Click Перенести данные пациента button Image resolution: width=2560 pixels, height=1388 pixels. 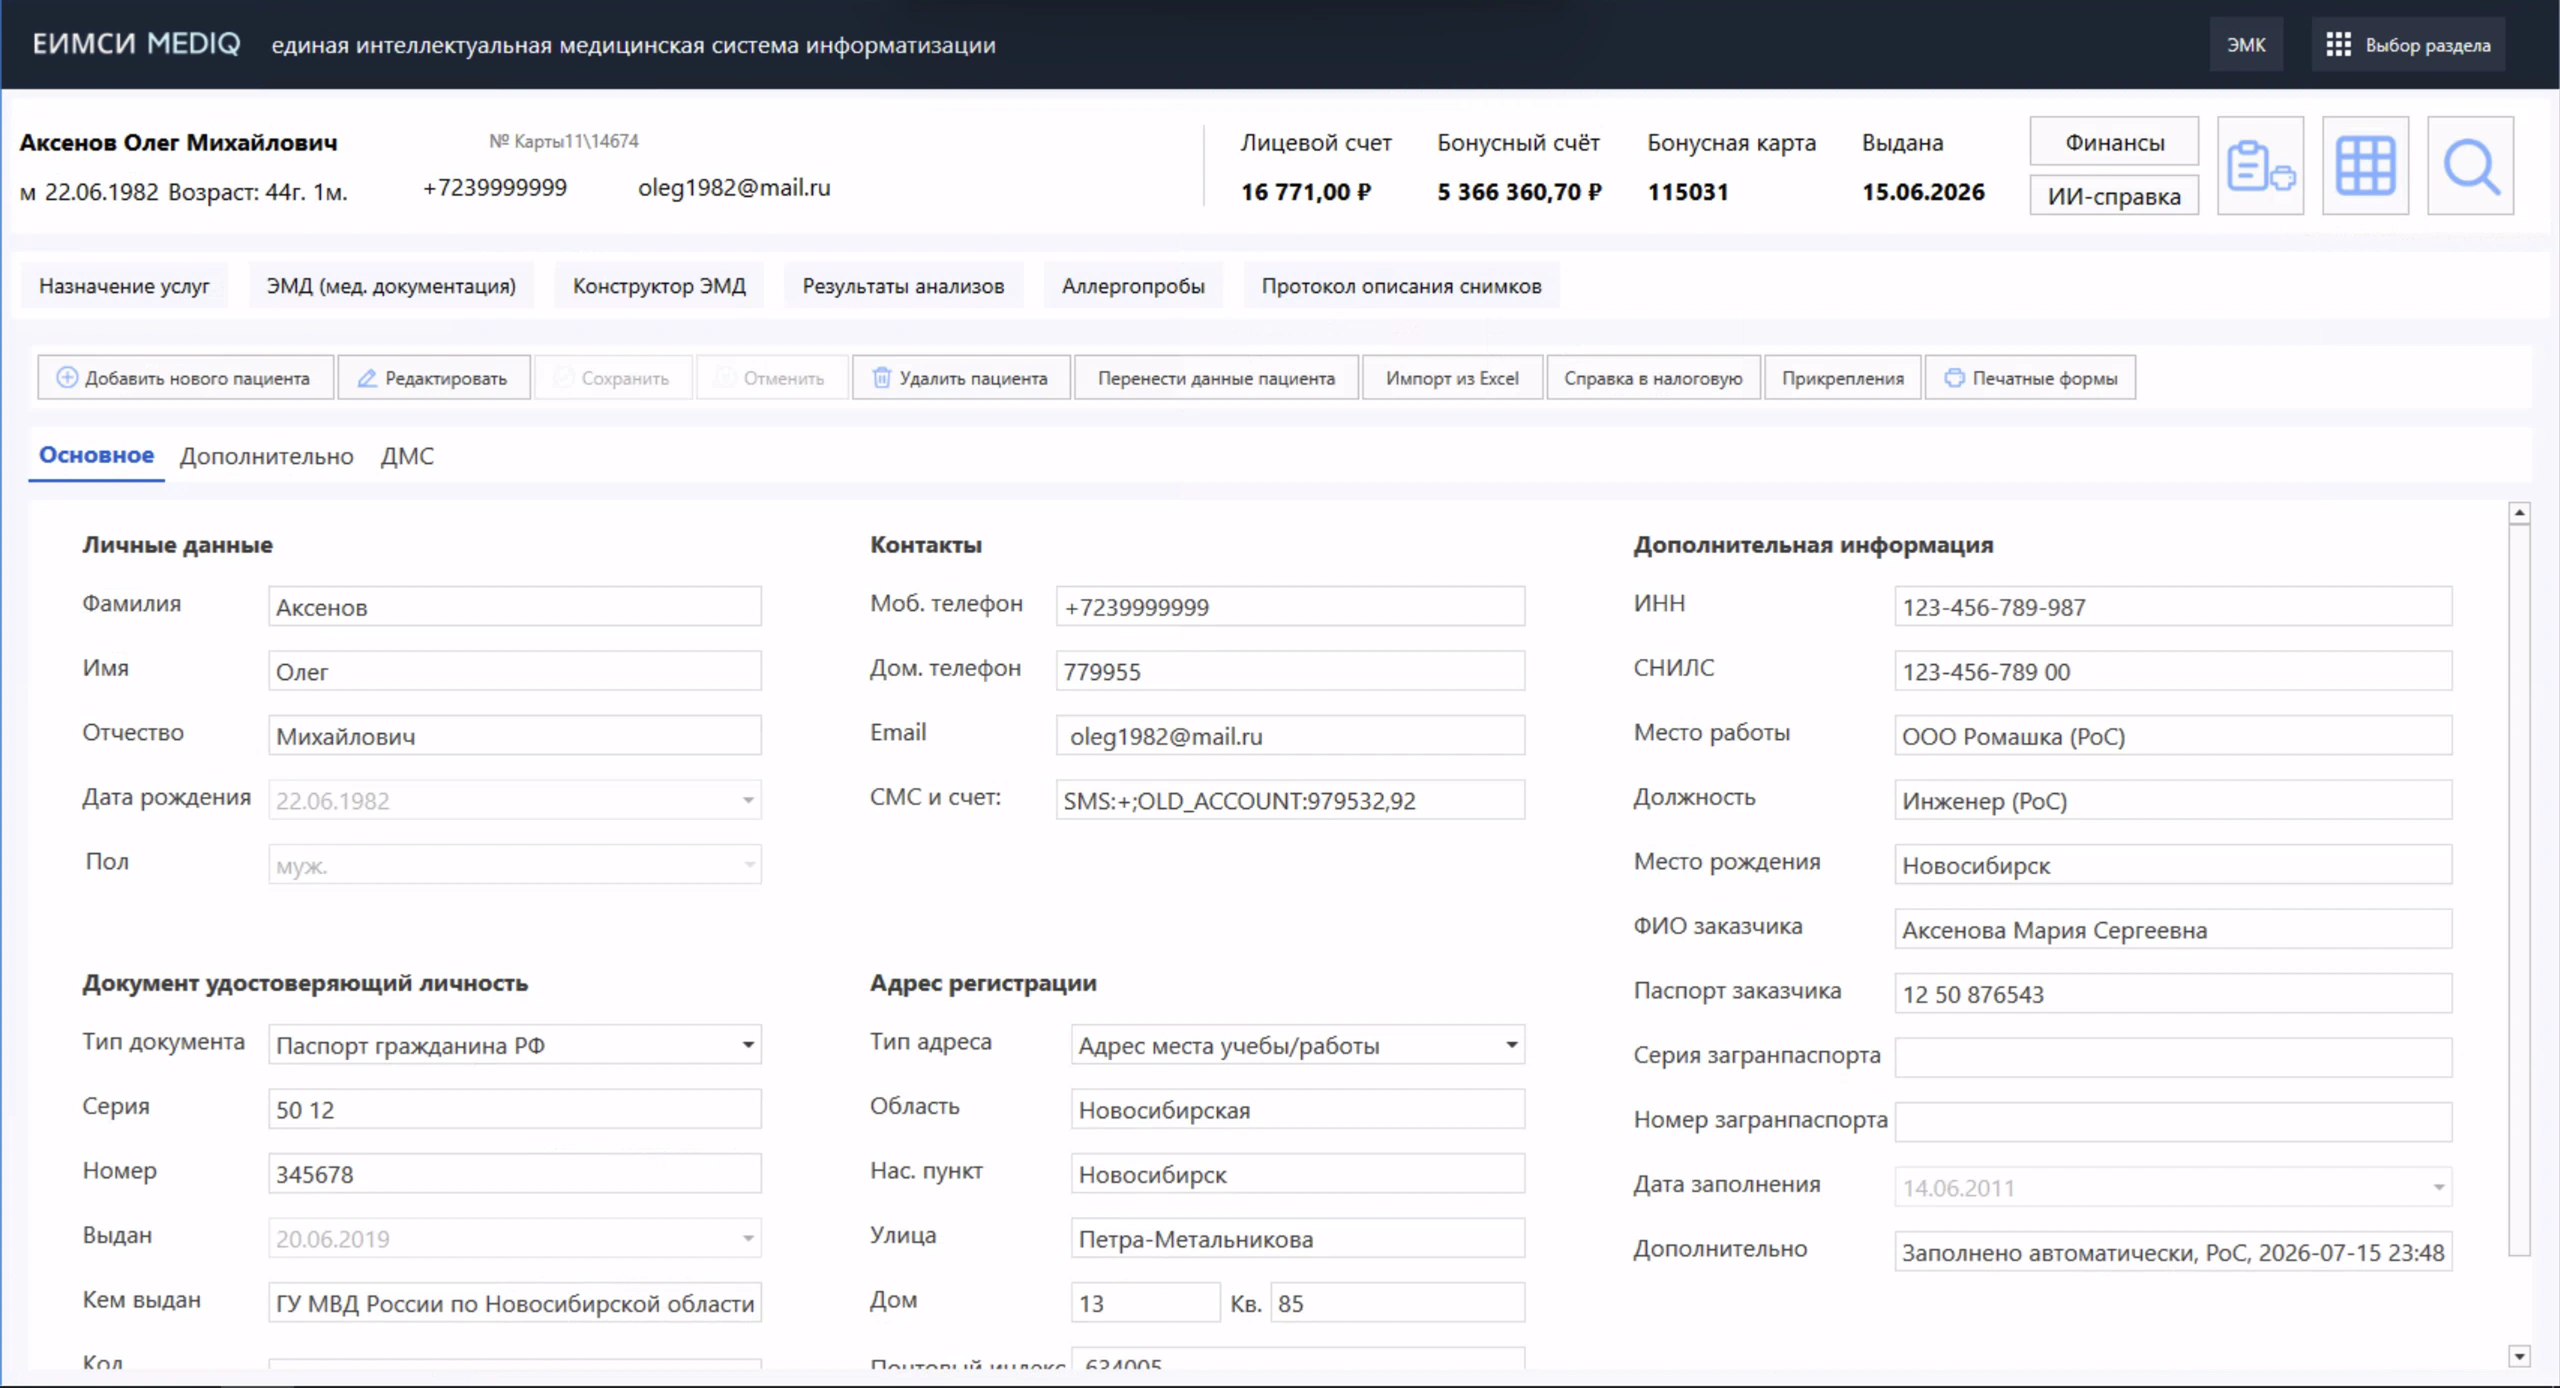tap(1216, 378)
